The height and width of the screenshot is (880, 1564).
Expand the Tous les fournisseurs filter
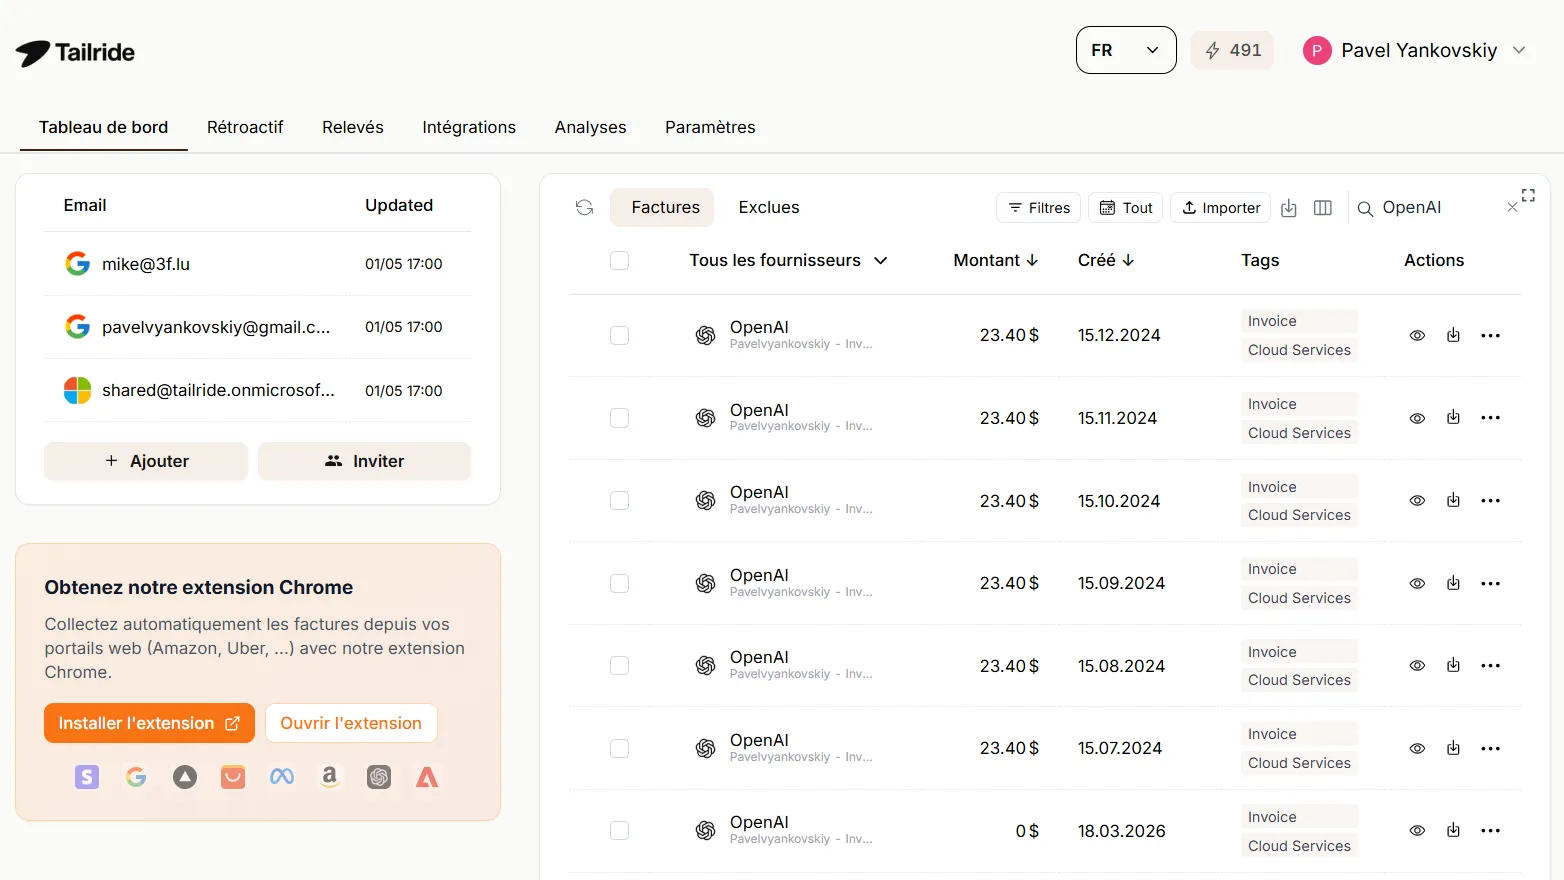pos(788,260)
